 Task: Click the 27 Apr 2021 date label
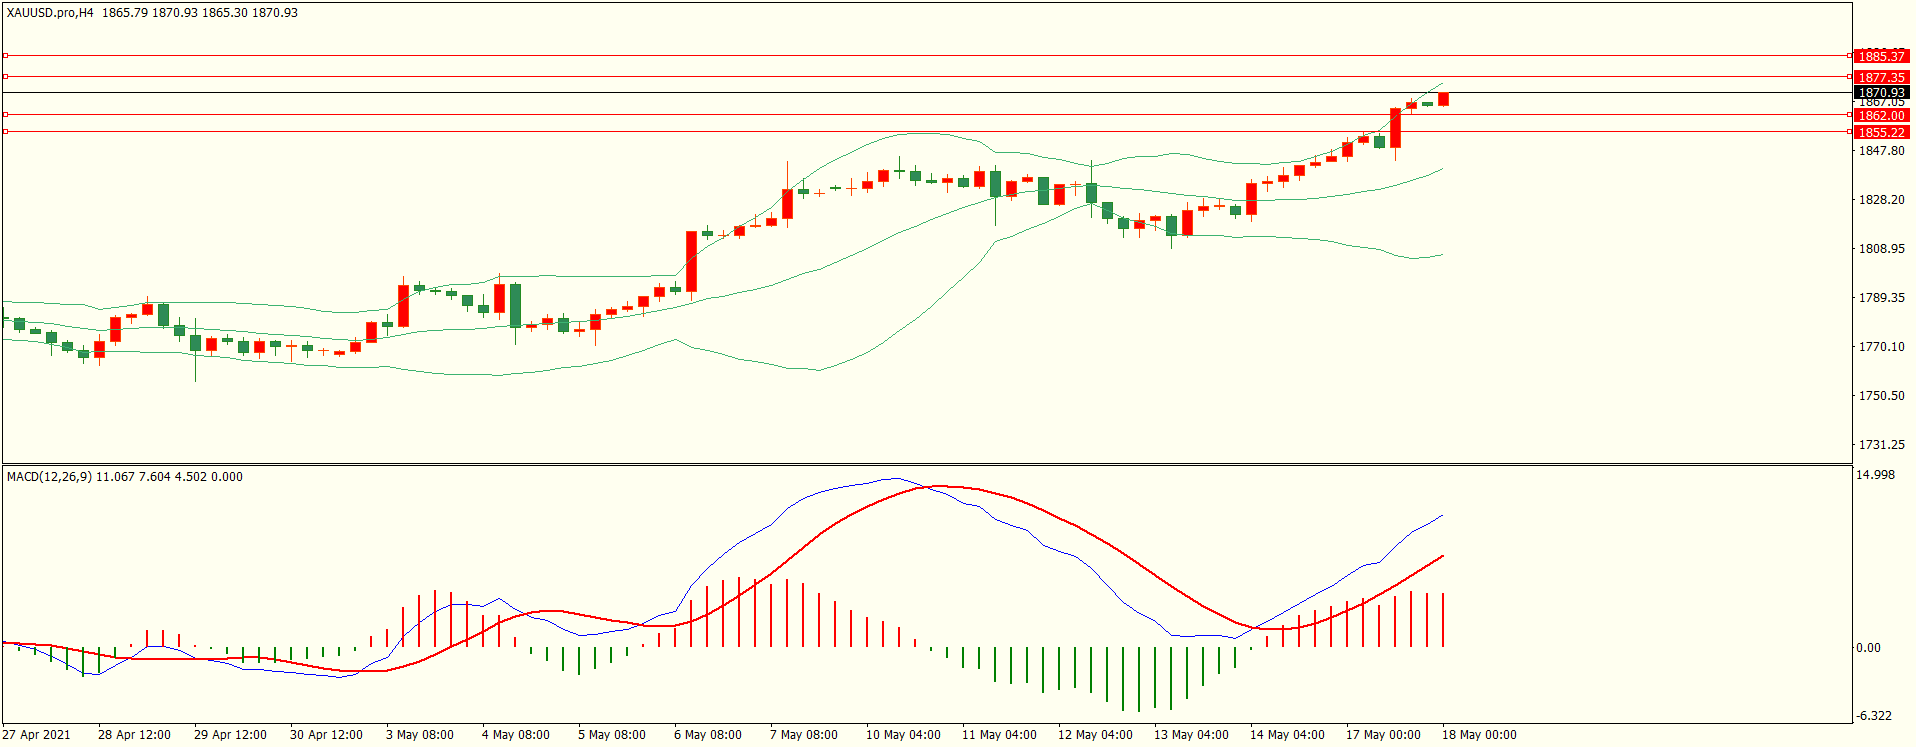[x=36, y=735]
